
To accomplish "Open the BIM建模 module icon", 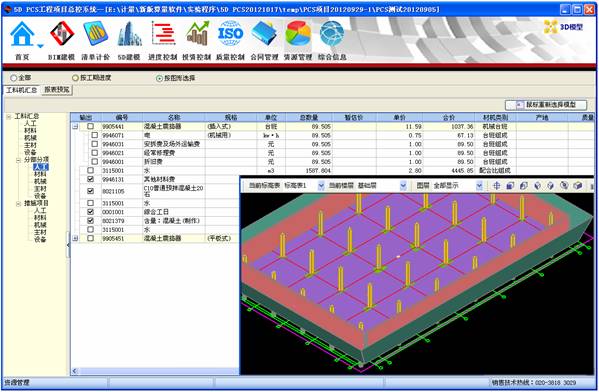I will (x=62, y=34).
